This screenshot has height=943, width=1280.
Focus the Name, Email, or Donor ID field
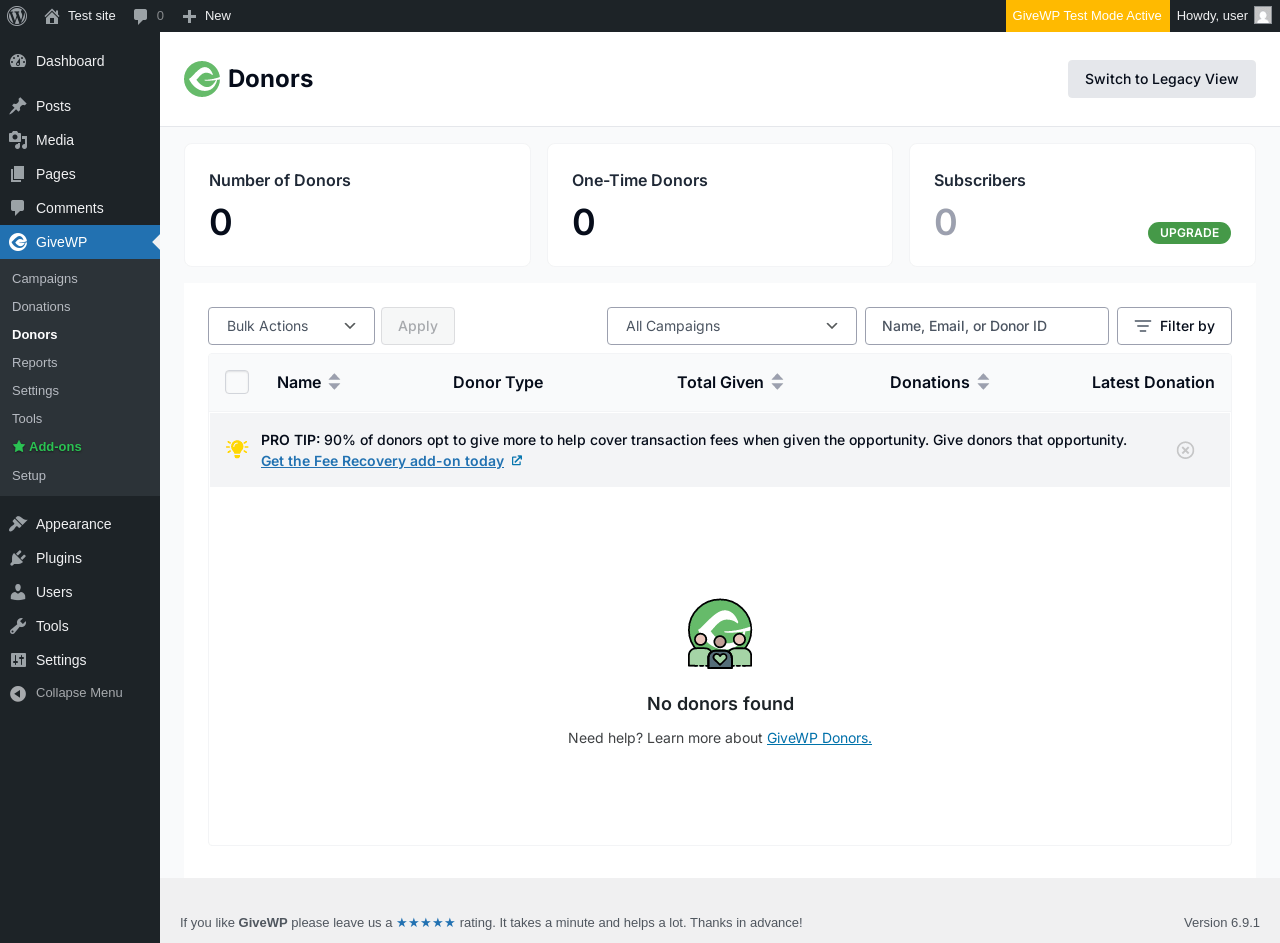(987, 326)
